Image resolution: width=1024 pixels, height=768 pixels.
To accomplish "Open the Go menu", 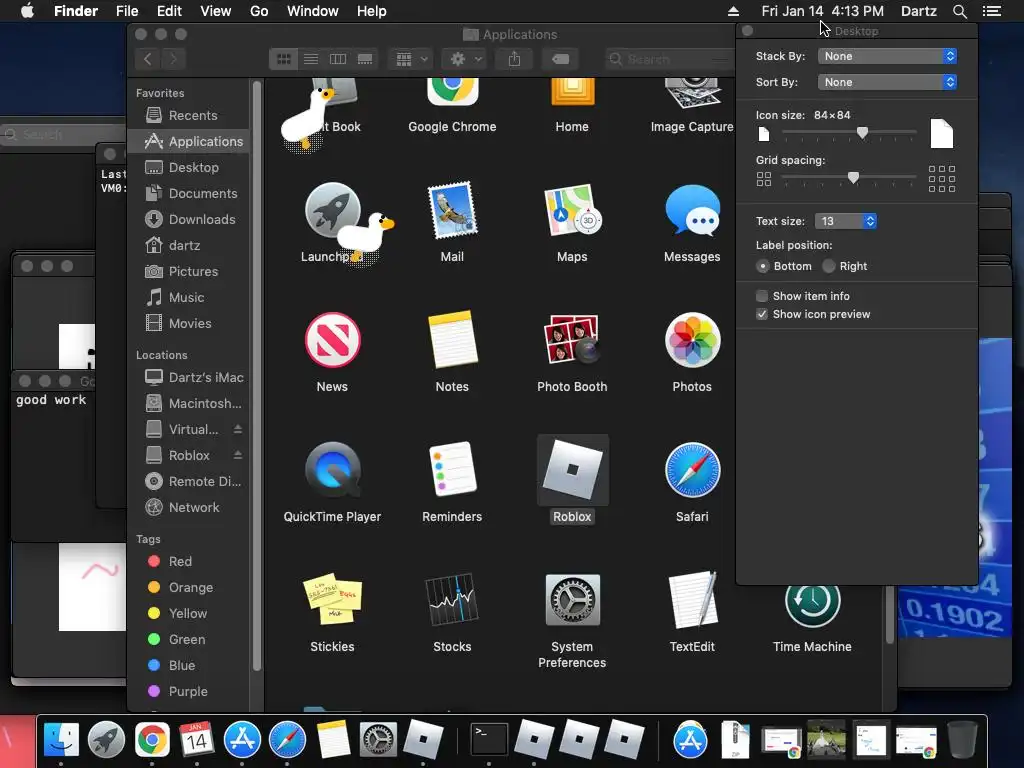I will pyautogui.click(x=259, y=11).
